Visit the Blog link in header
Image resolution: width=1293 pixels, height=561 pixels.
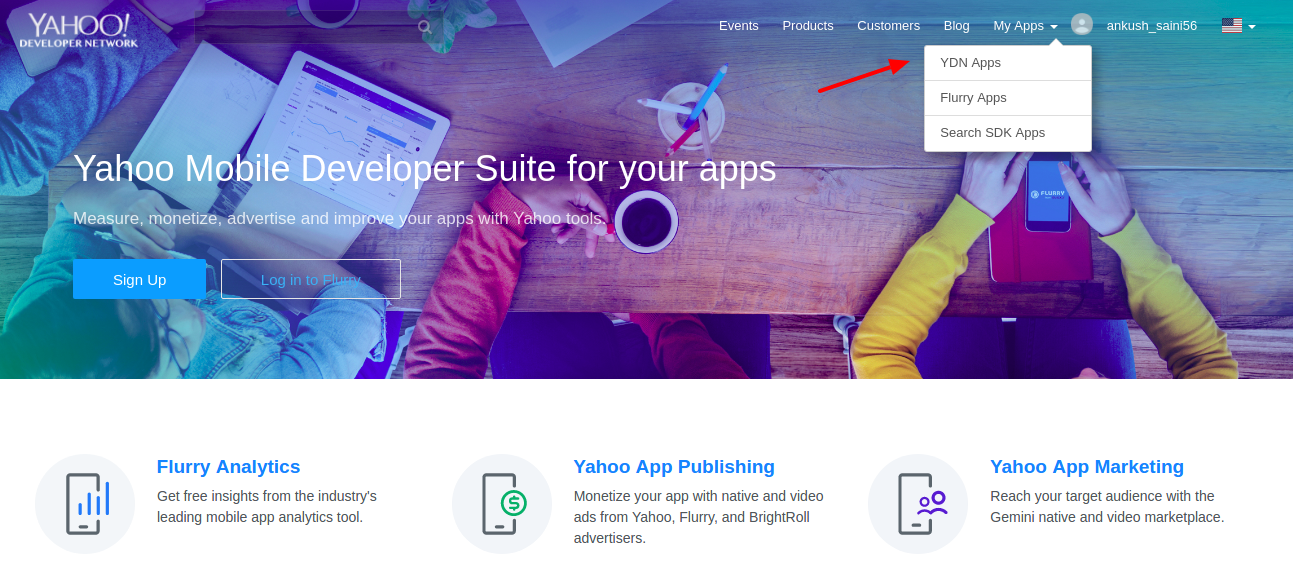tap(956, 26)
